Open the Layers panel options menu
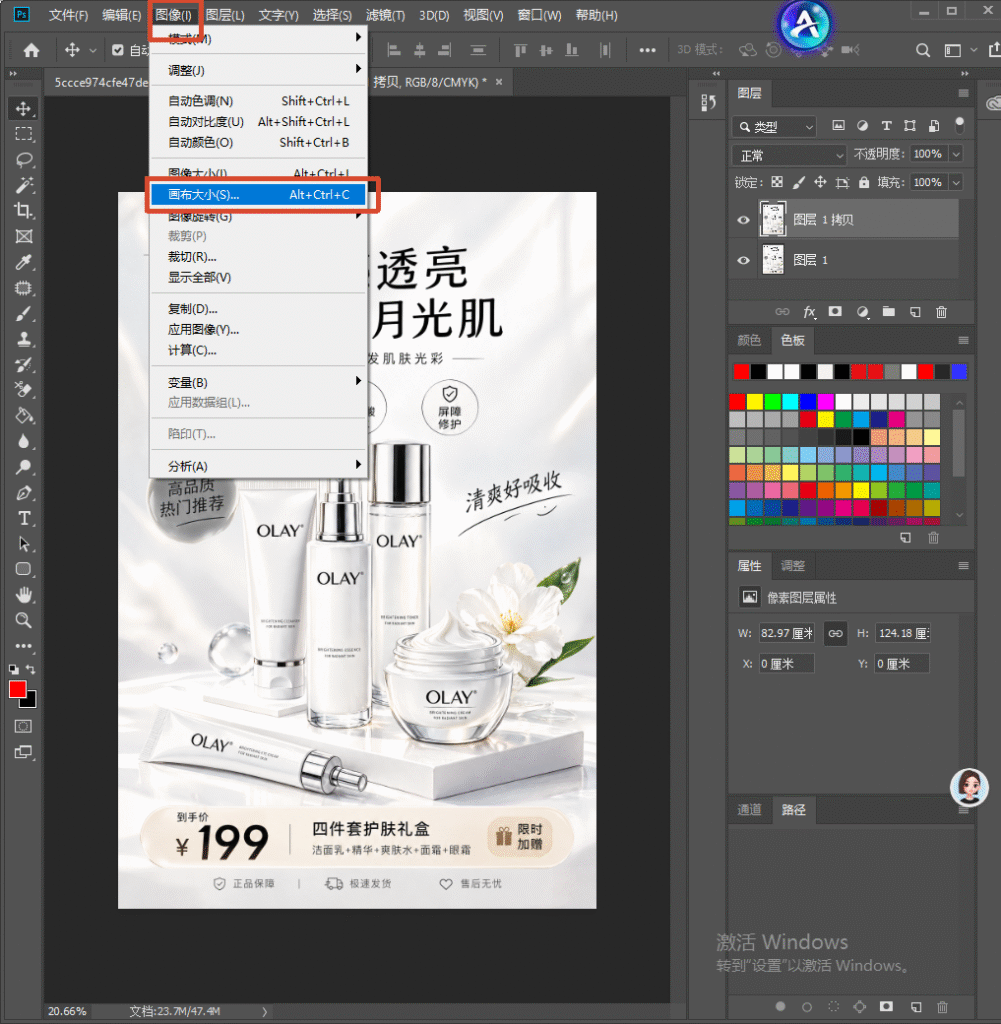The width and height of the screenshot is (1001, 1024). click(x=963, y=93)
